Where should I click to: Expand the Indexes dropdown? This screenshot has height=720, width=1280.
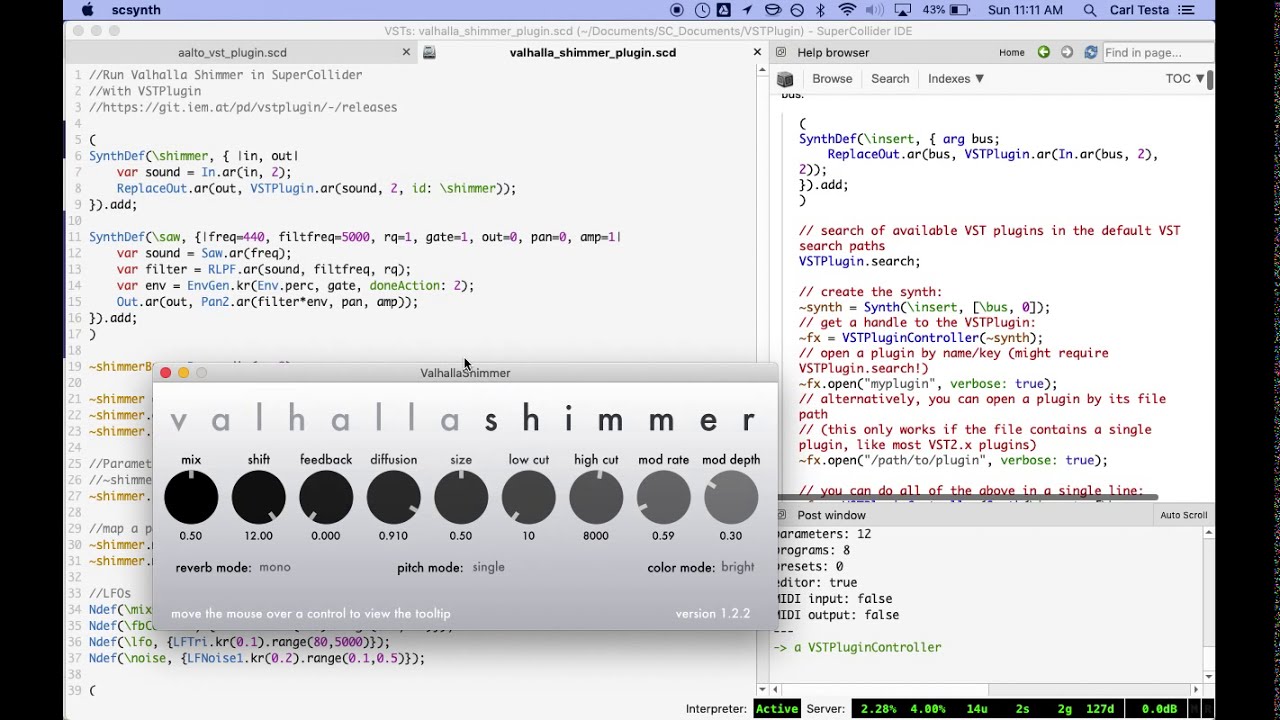pos(955,79)
